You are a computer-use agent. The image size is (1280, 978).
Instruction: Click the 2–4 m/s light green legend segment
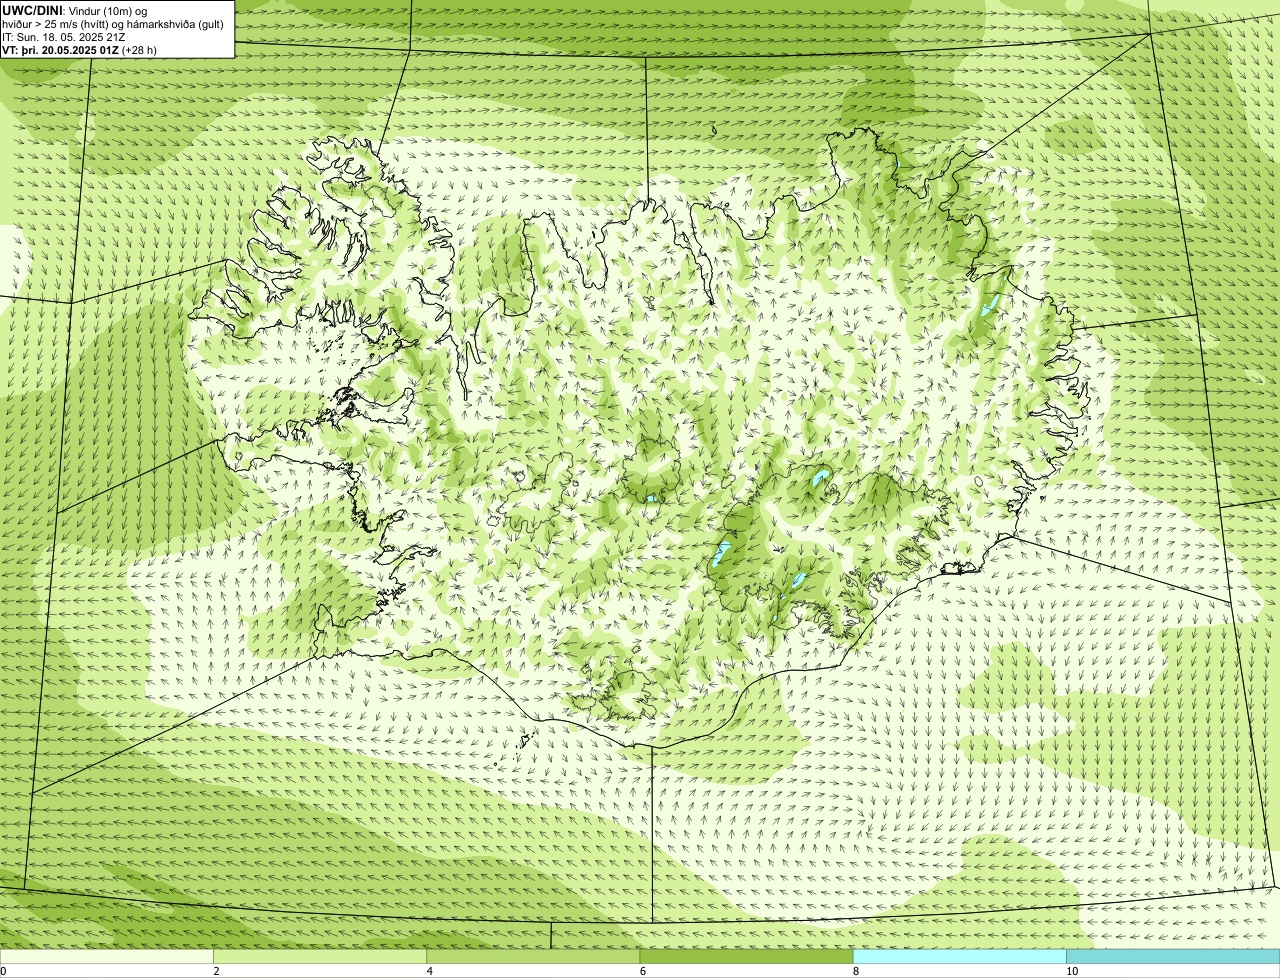pyautogui.click(x=320, y=956)
